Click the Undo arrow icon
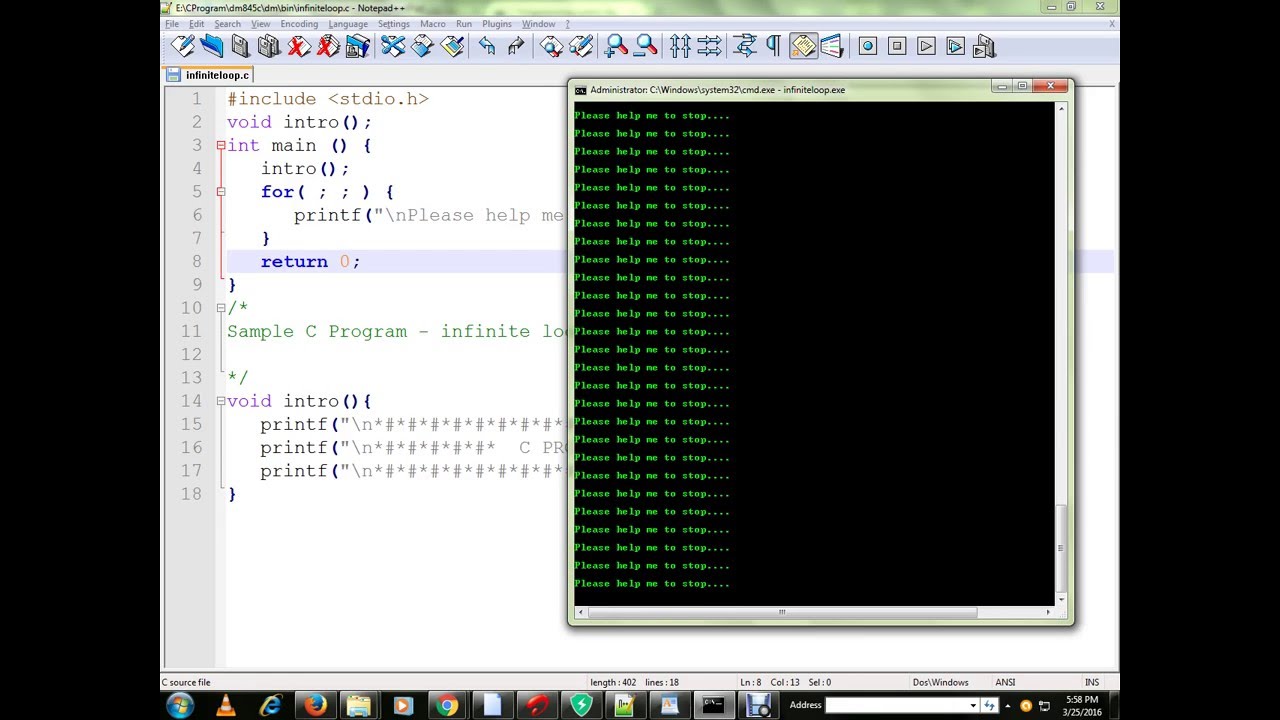 click(x=487, y=46)
